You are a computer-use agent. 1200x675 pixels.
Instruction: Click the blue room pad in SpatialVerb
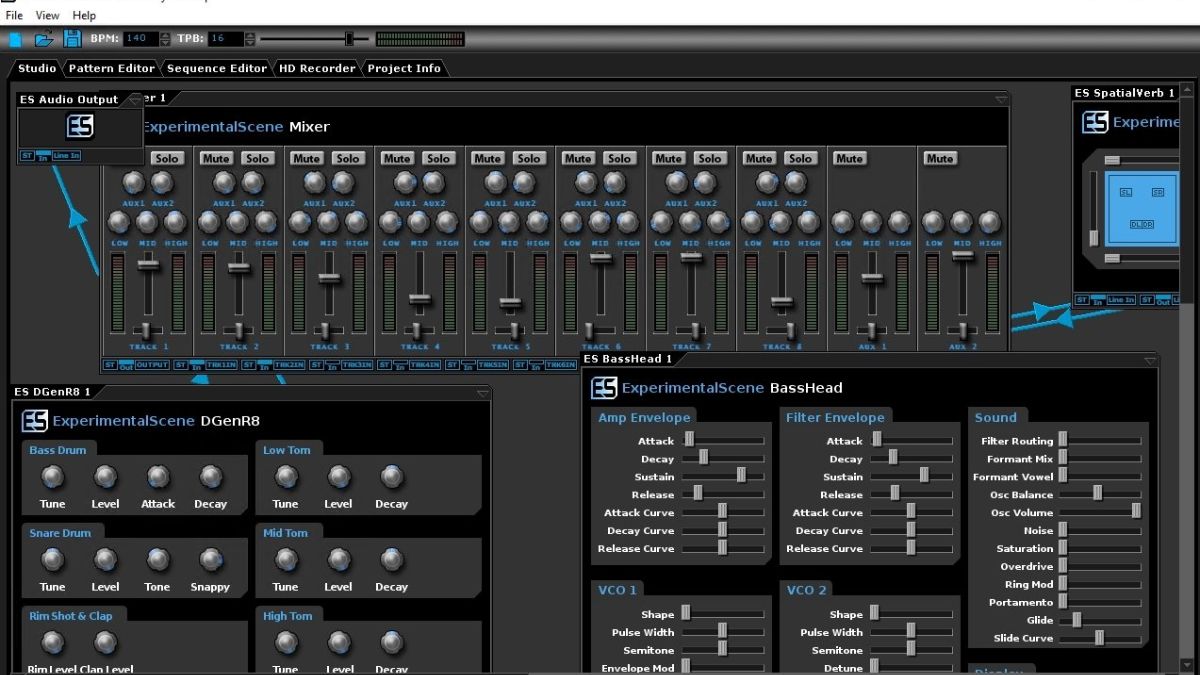click(x=1141, y=210)
